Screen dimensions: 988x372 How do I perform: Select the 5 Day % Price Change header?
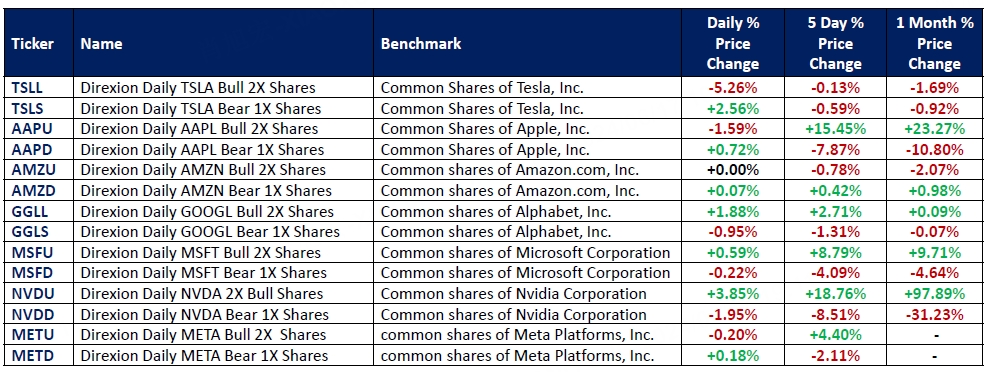tap(835, 44)
